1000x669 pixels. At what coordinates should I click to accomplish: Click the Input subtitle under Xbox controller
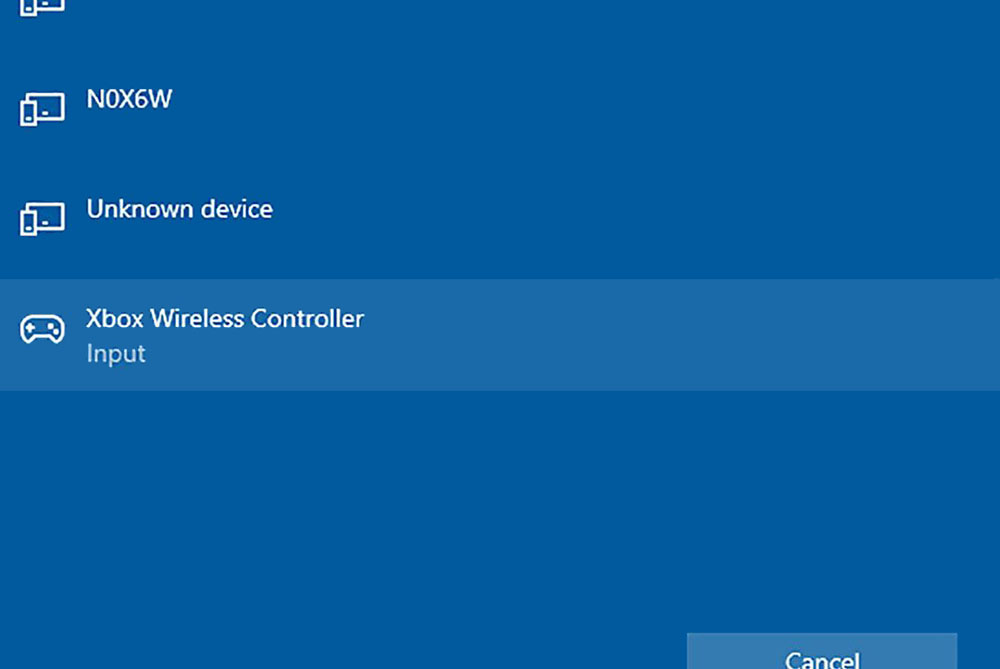116,354
